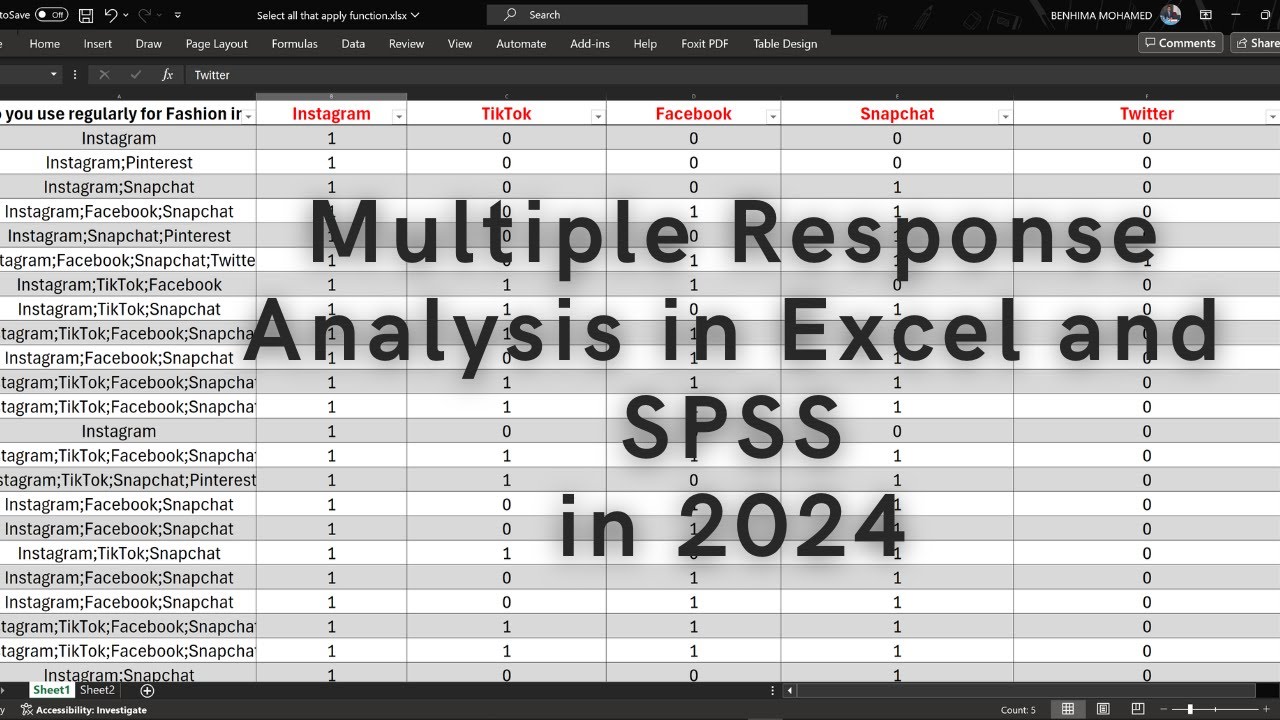
Task: Open the Add-ins ribbon tab
Action: click(589, 44)
